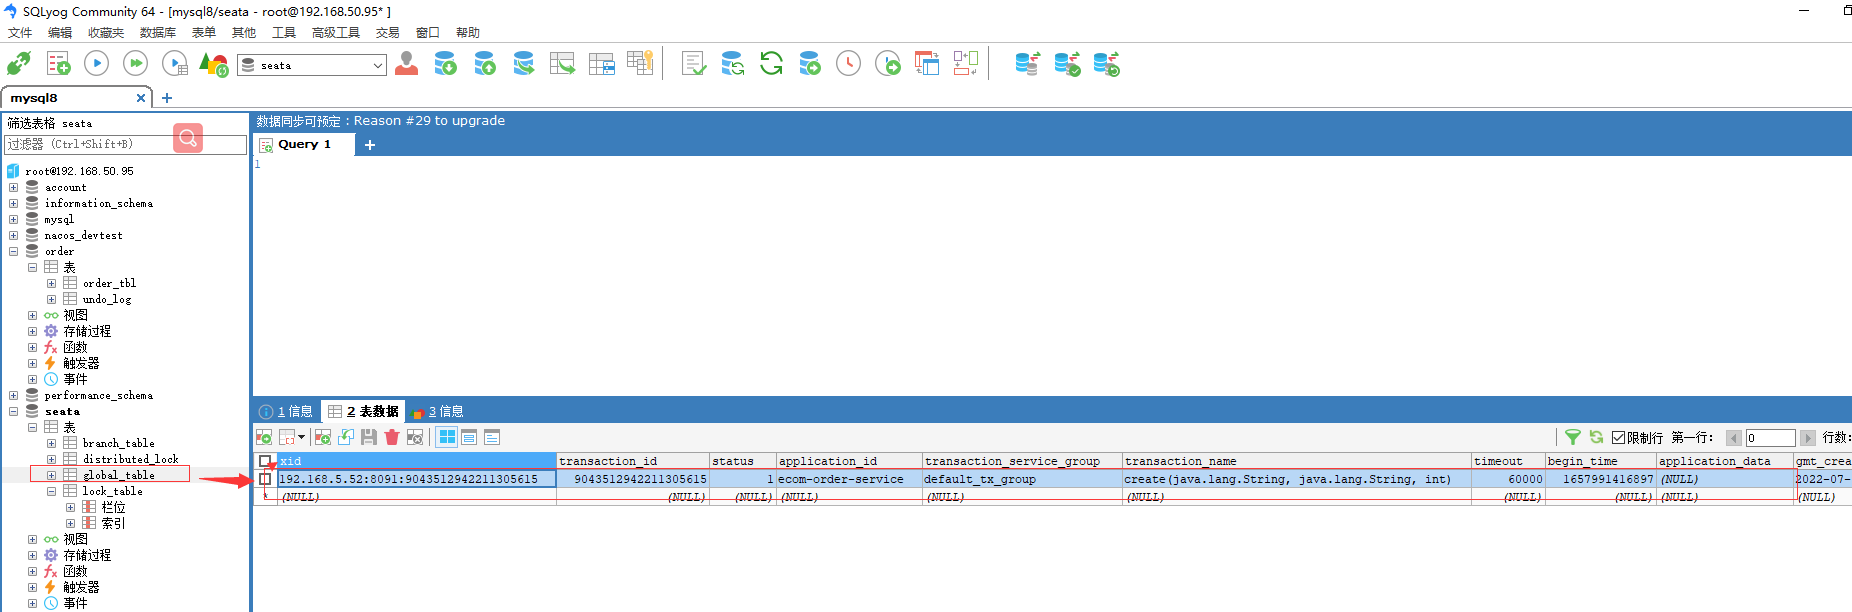Viewport: 1852px width, 612px height.
Task: Collapse the lock_table node
Action: point(51,491)
